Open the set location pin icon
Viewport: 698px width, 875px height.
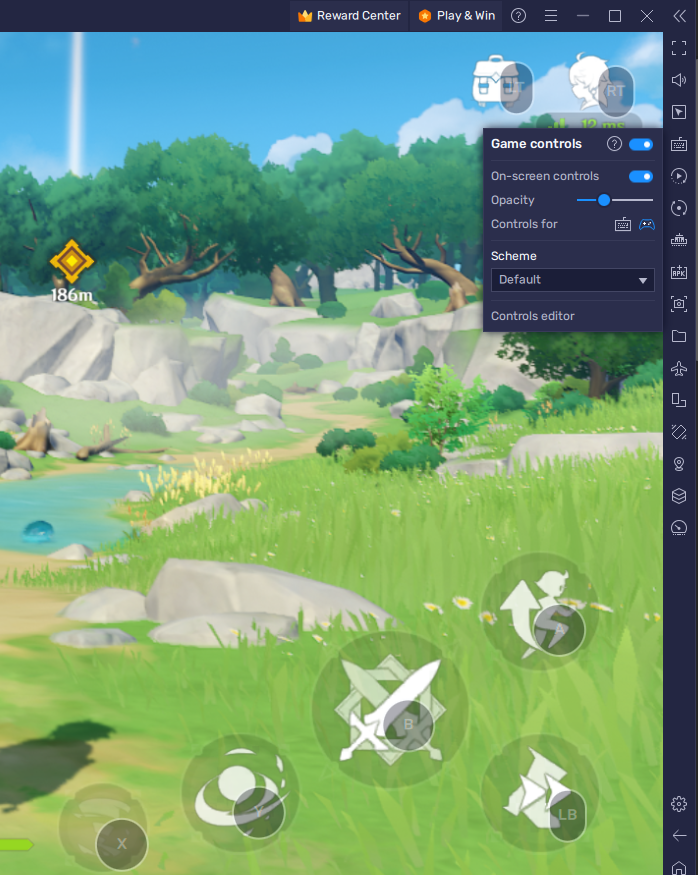click(x=679, y=464)
